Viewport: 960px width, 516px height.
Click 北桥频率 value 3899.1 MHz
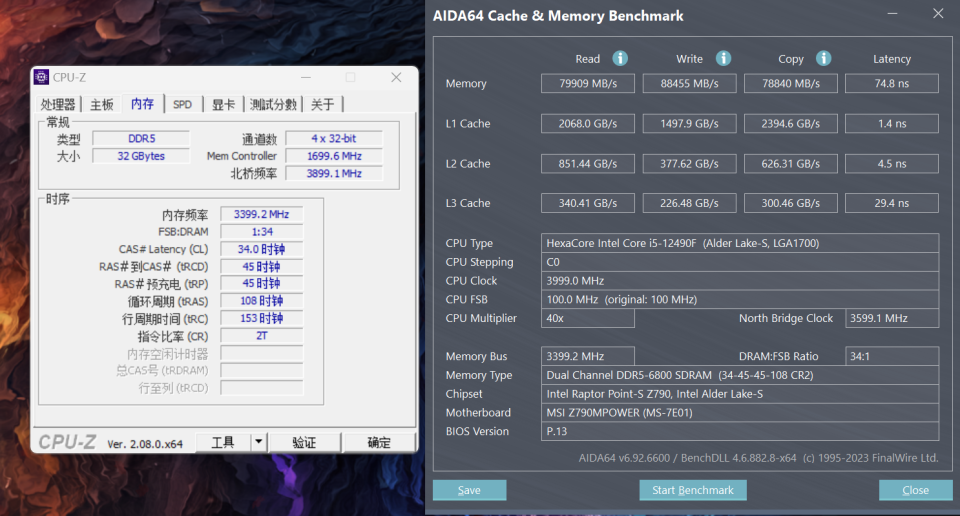(x=334, y=173)
